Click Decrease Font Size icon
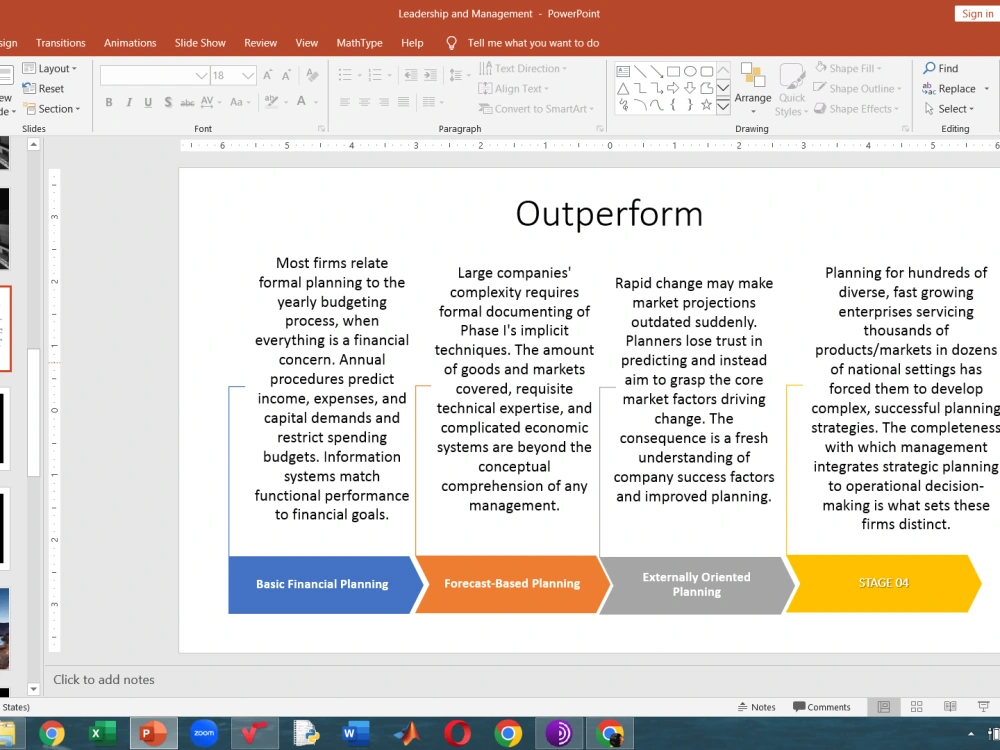1000x750 pixels. pos(286,75)
